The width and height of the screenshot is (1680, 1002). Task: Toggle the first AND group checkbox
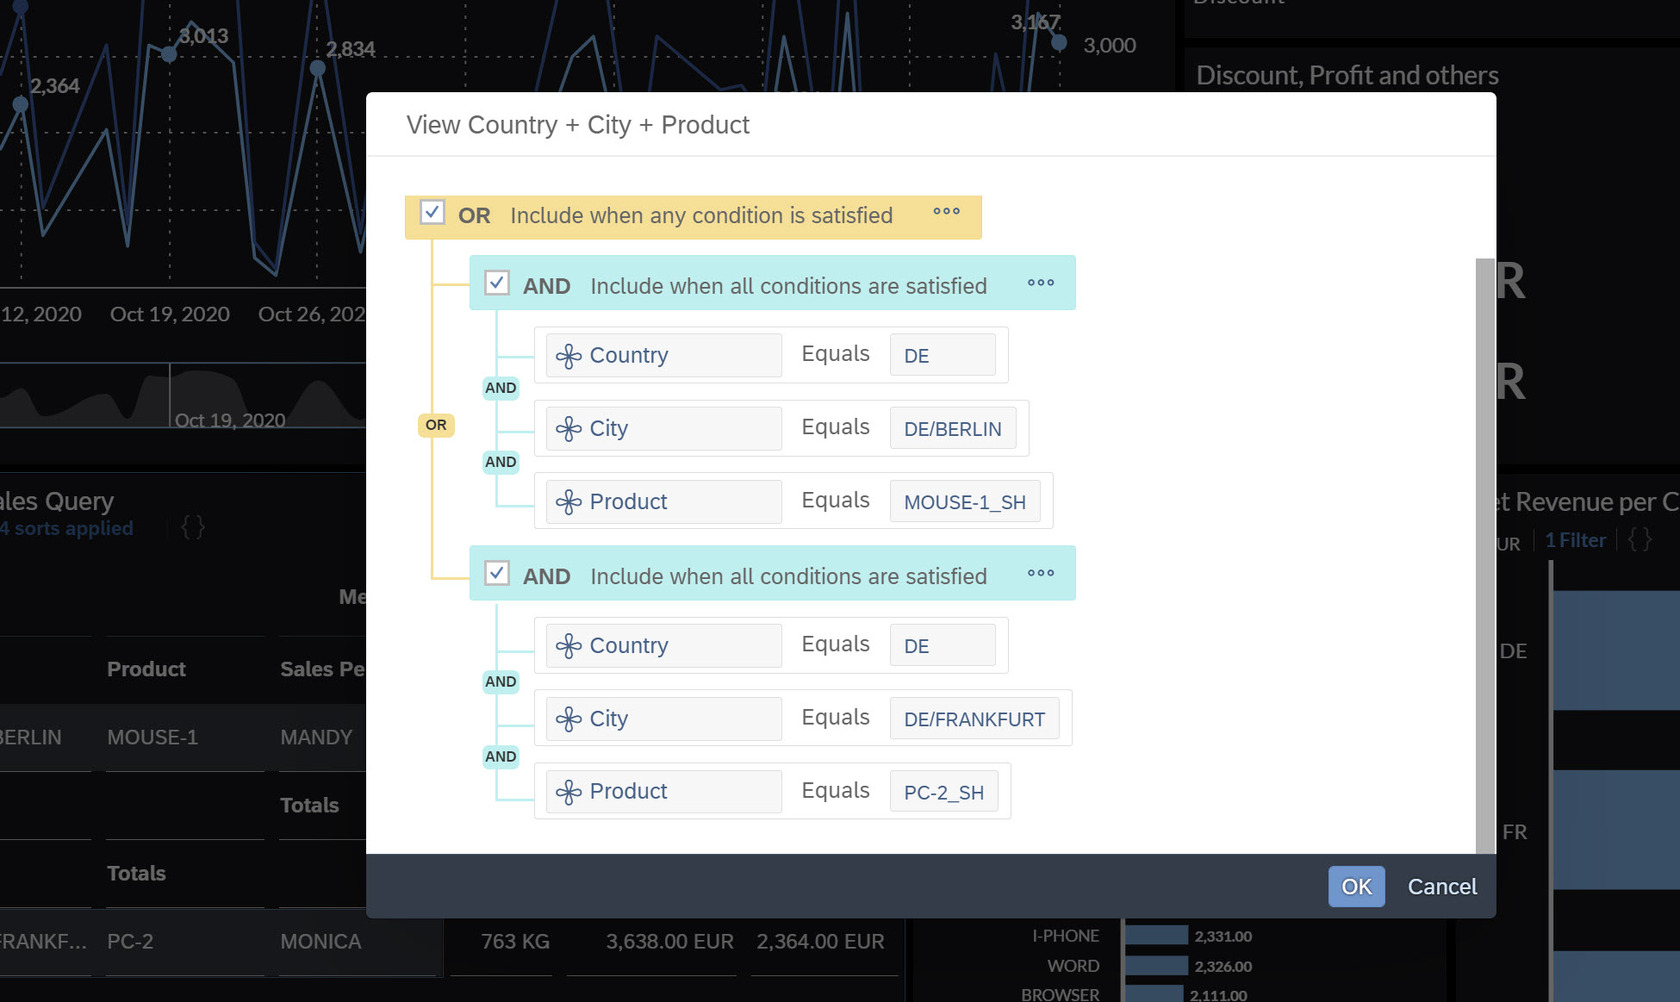pyautogui.click(x=497, y=283)
